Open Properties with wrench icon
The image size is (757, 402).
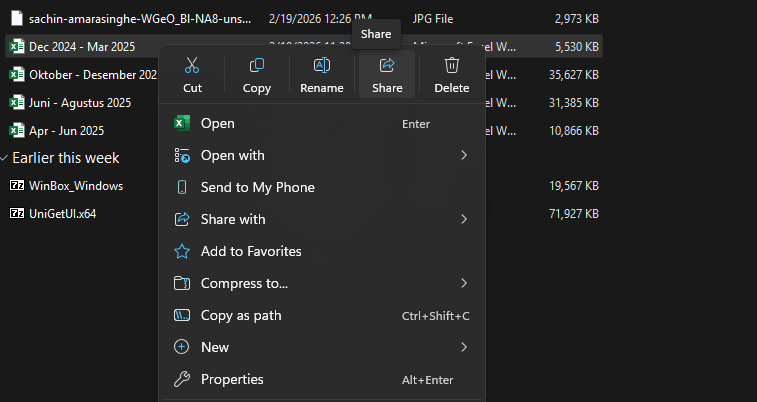pos(182,379)
